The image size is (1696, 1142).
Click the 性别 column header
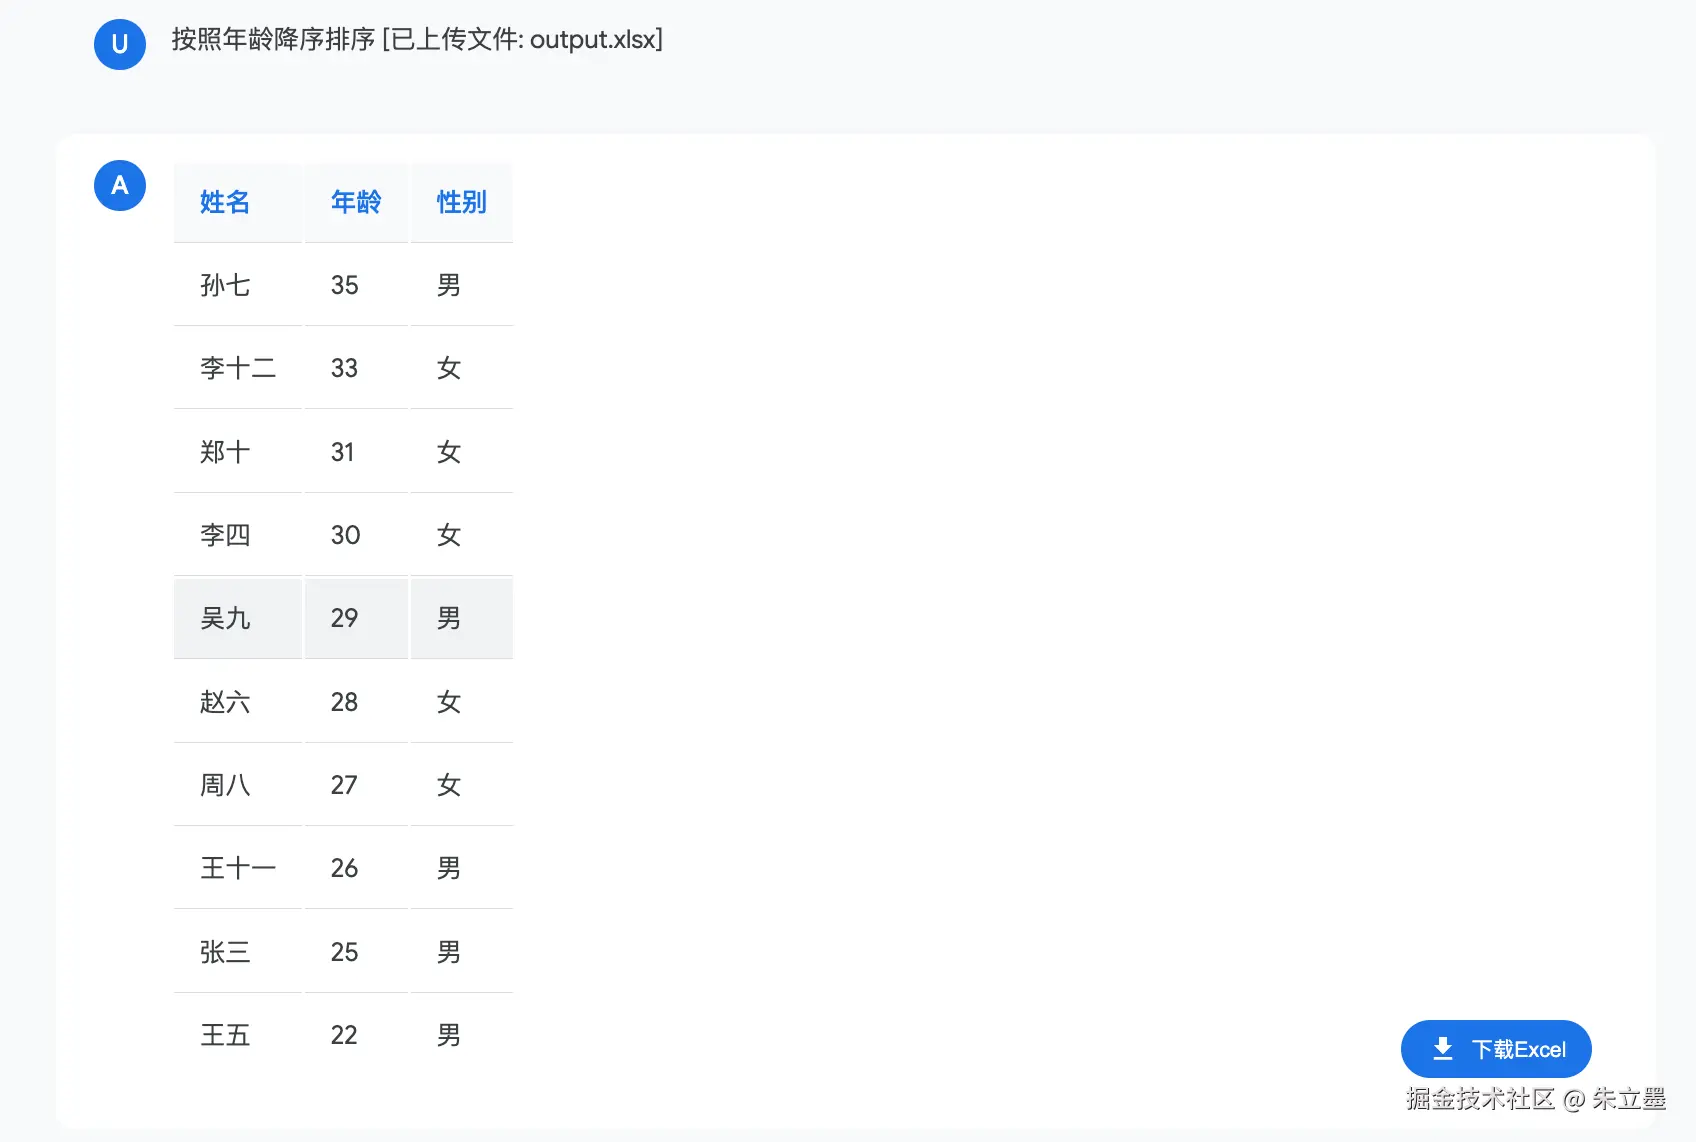coord(462,202)
